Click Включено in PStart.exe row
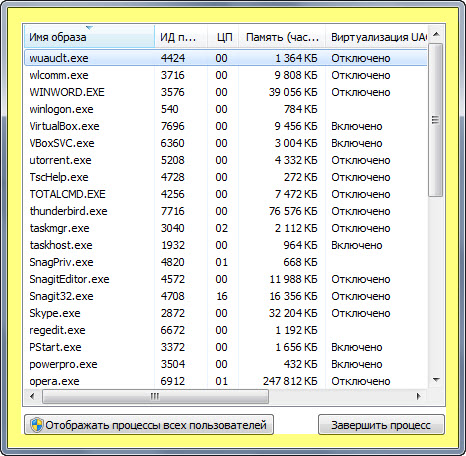Viewport: 466px width, 456px height. tap(357, 347)
